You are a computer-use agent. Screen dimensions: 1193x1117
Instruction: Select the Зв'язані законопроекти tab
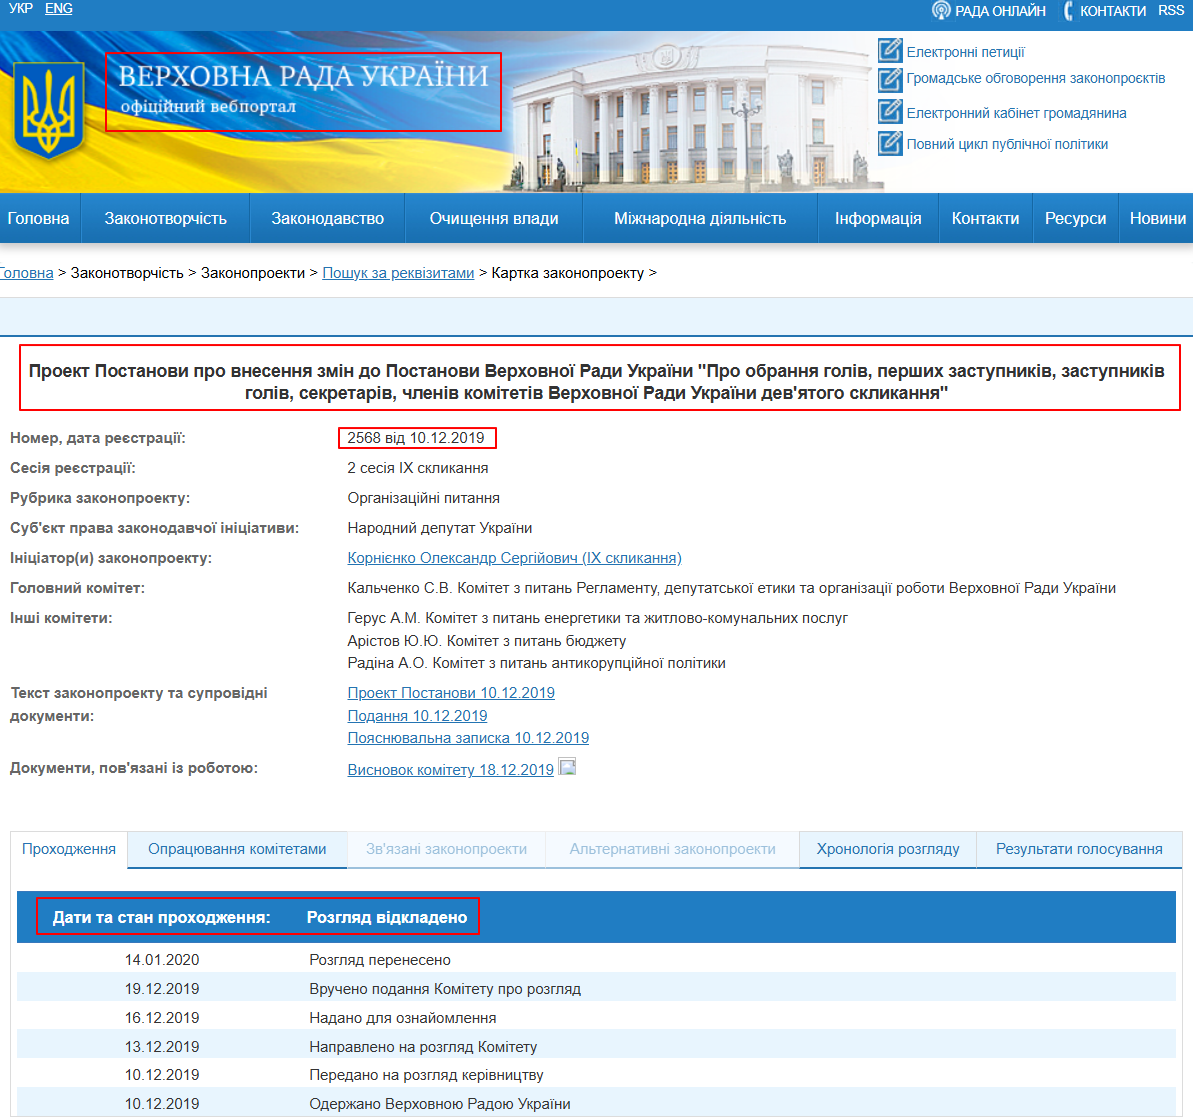point(447,849)
